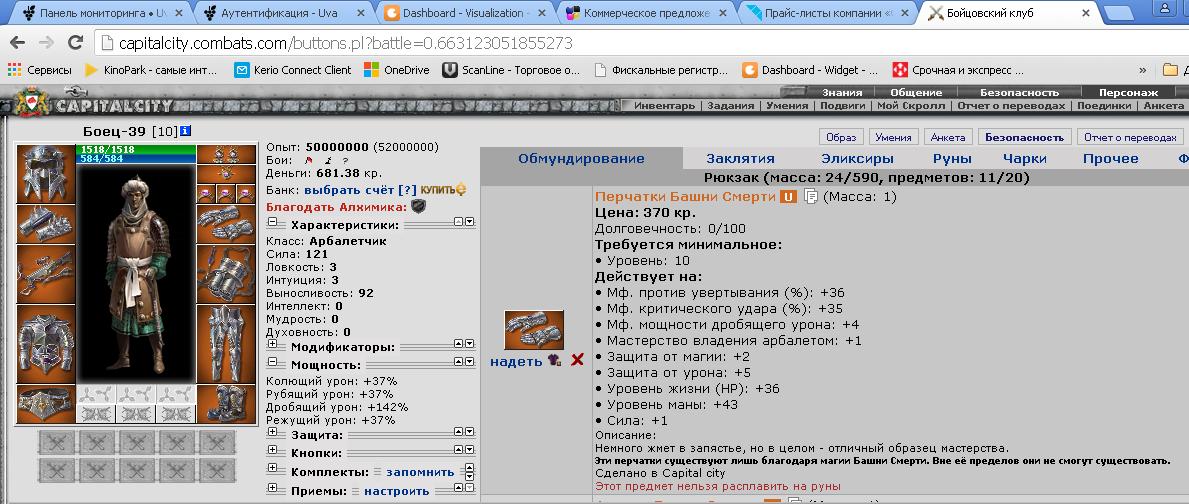Show more bookmarks via » chevron
Screen dimensions: 1189x504
[1143, 70]
